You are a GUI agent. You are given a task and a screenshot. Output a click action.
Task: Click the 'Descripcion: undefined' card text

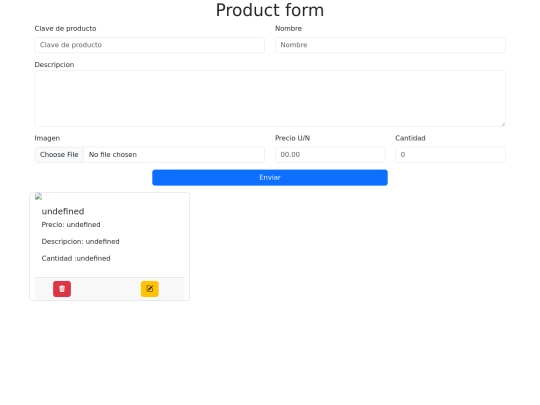[81, 241]
